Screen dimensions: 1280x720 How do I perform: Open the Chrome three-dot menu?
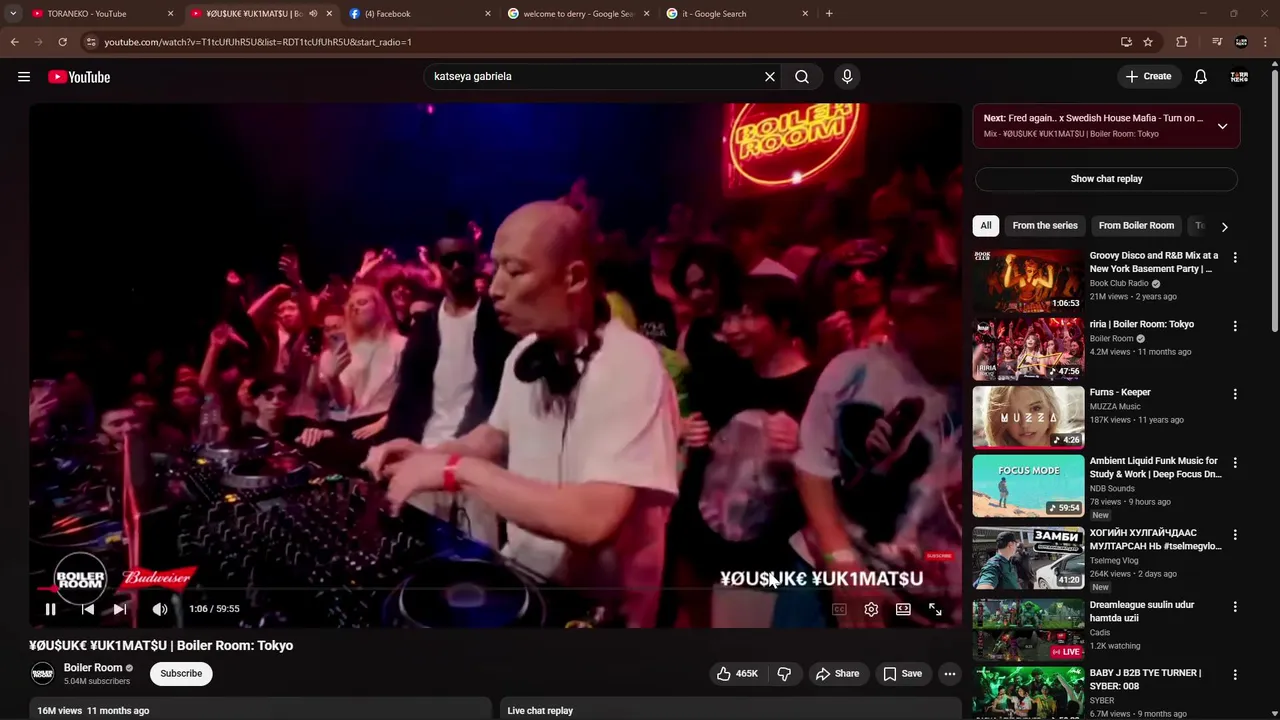pos(1266,42)
